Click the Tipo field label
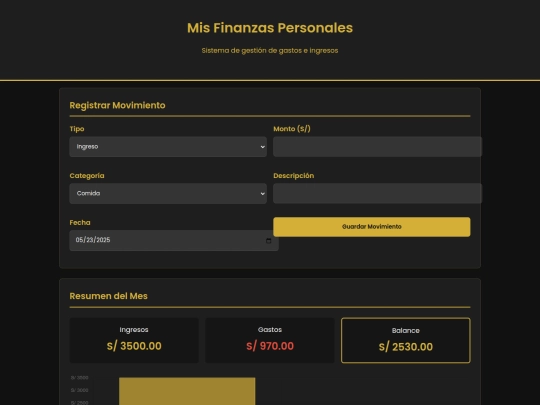This screenshot has height=405, width=540. click(77, 129)
